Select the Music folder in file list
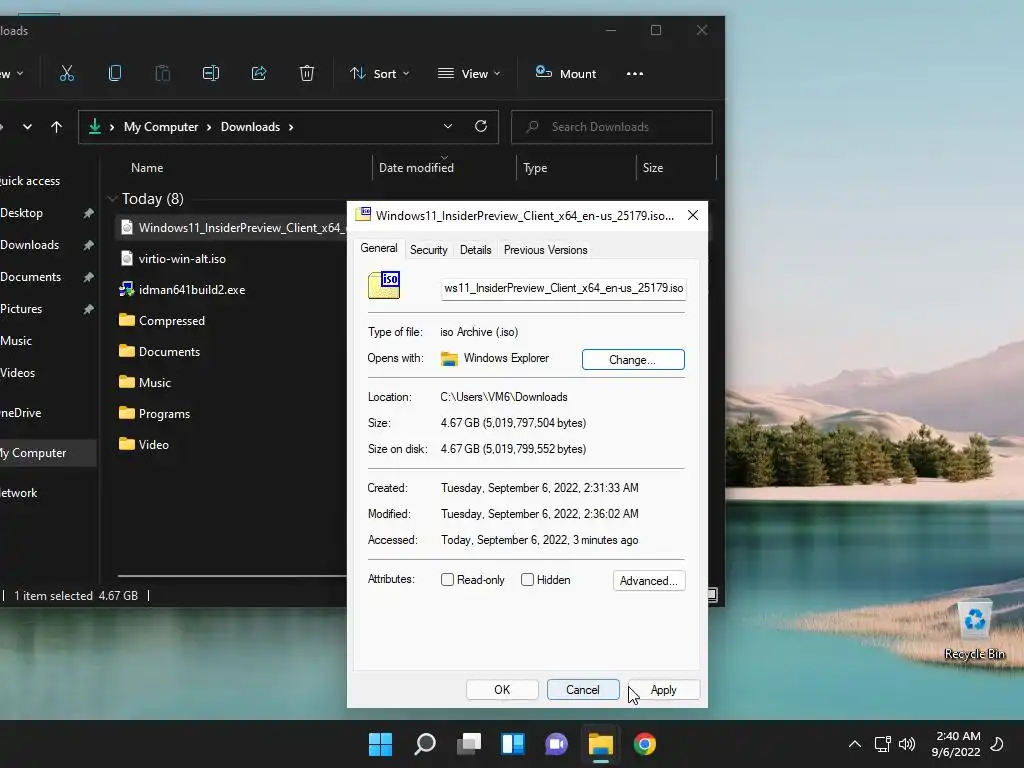The width and height of the screenshot is (1024, 768). [x=155, y=383]
